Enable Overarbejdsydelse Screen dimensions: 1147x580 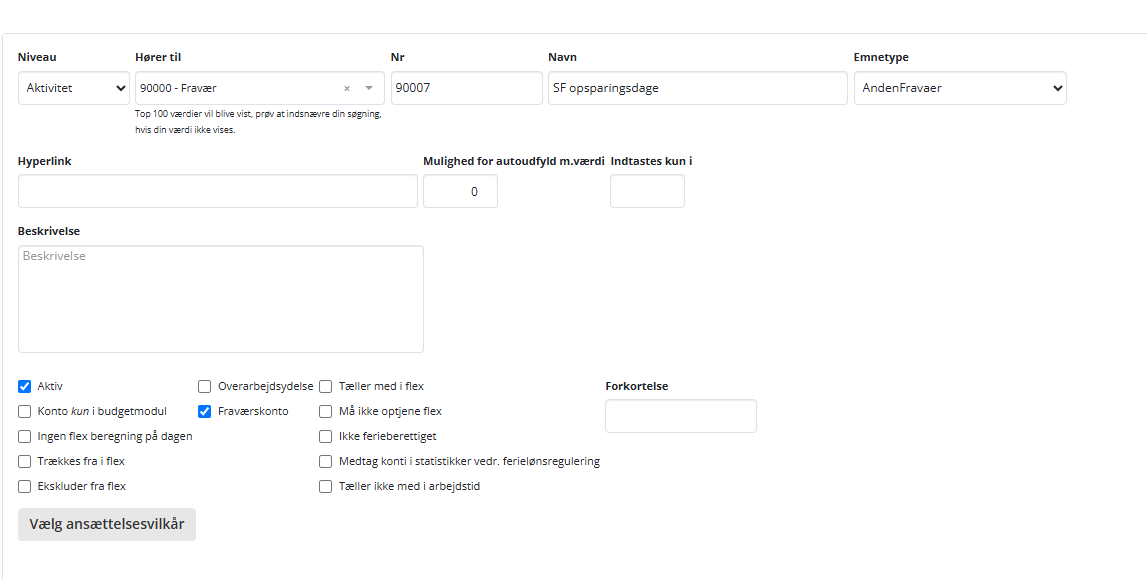[205, 386]
